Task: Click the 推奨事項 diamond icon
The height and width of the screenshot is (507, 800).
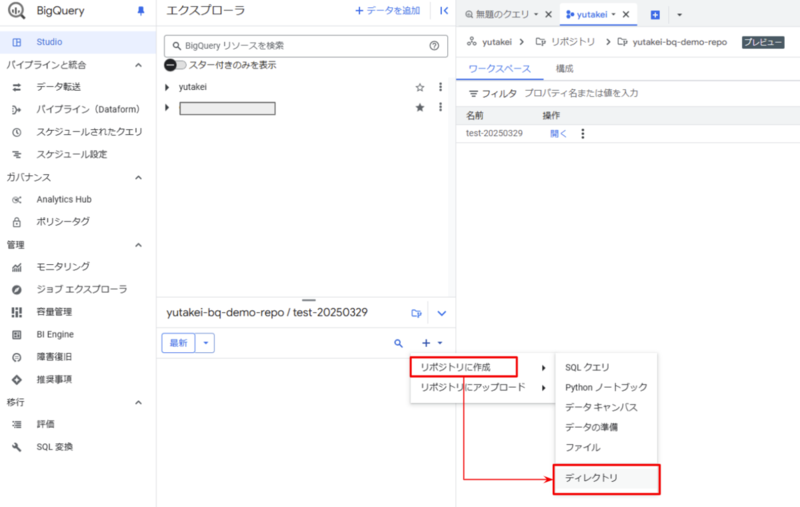Action: (17, 379)
